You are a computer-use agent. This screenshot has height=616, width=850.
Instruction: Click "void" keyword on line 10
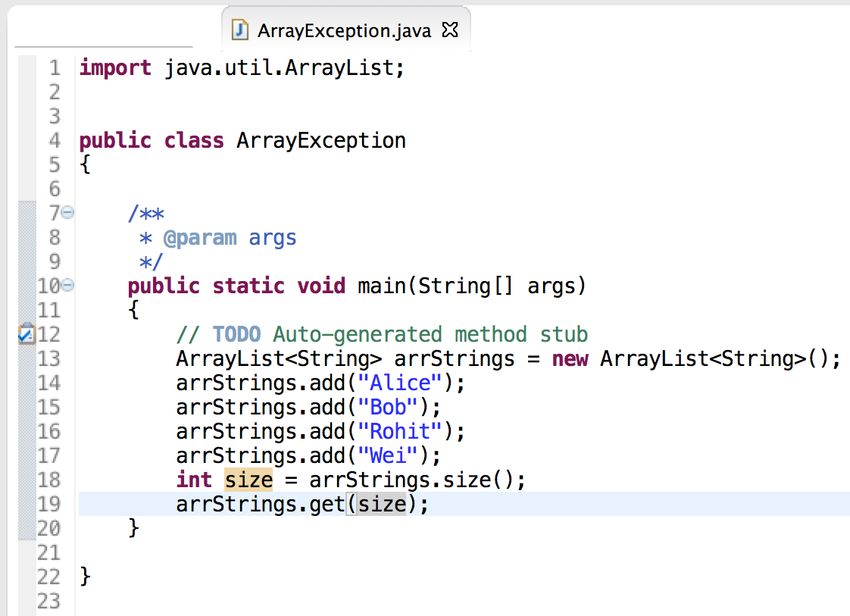(321, 285)
